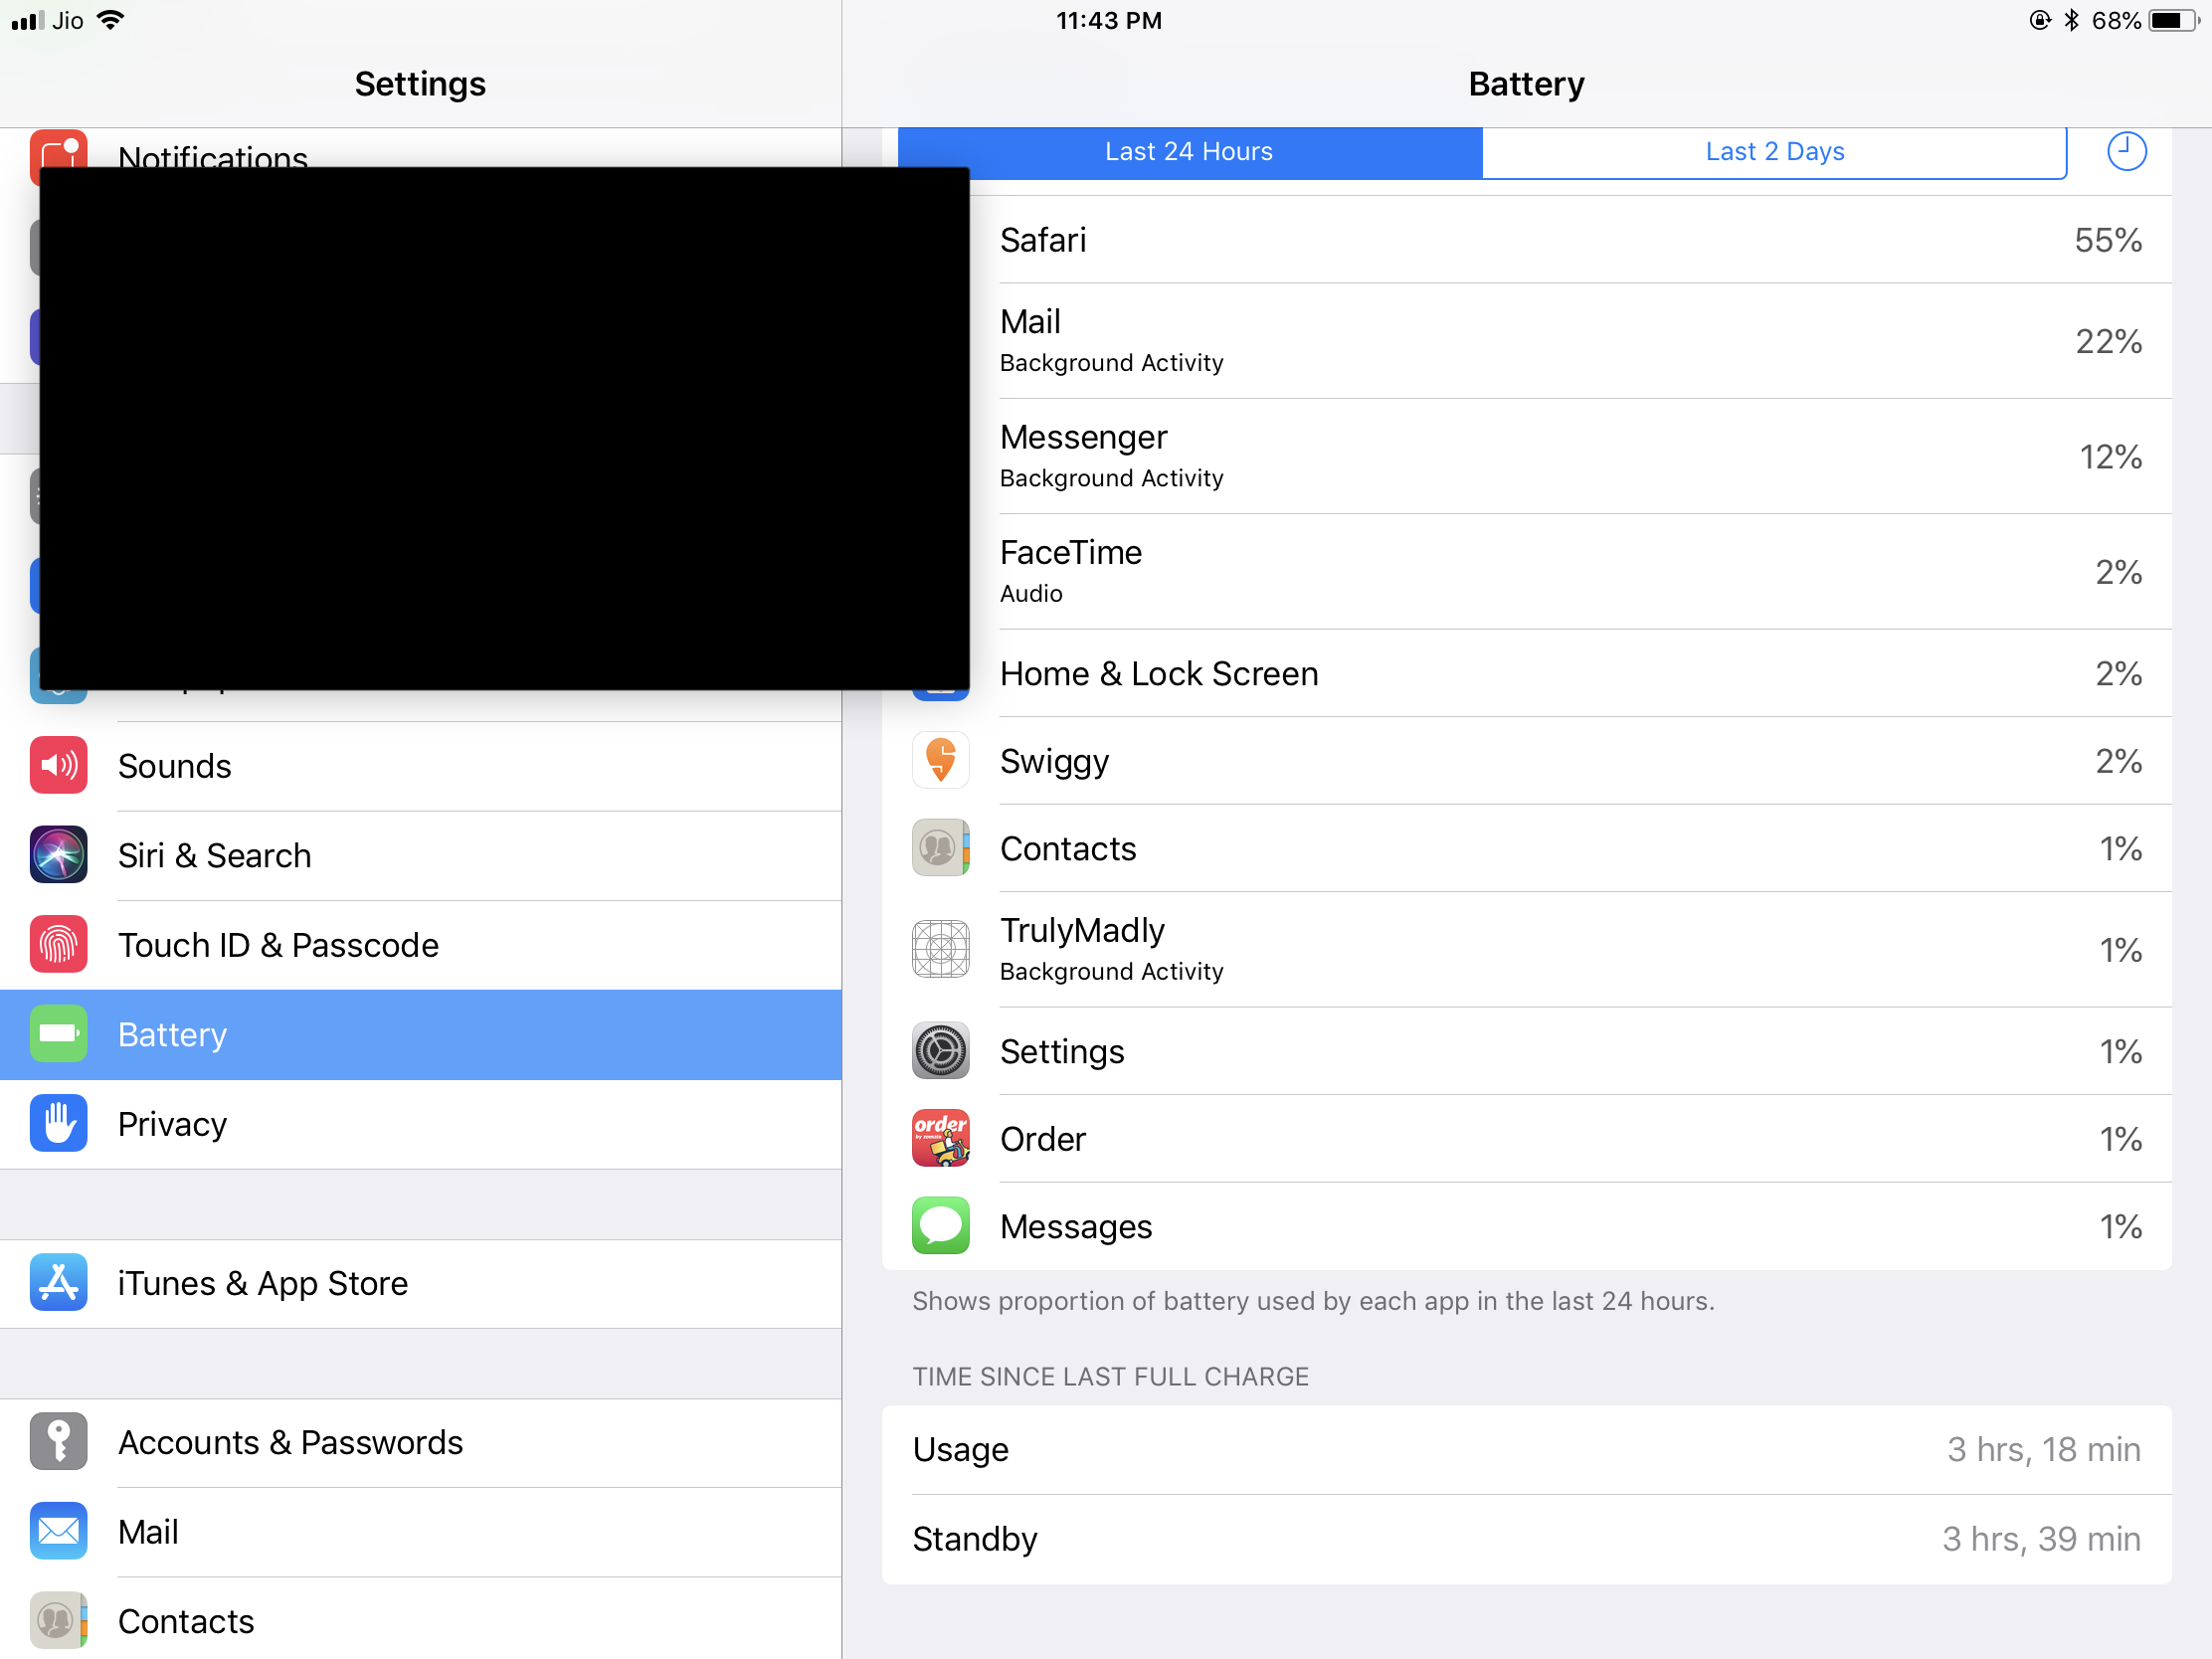The image size is (2212, 1659).
Task: Switch to Last 24 Hours tab
Action: (x=1190, y=152)
